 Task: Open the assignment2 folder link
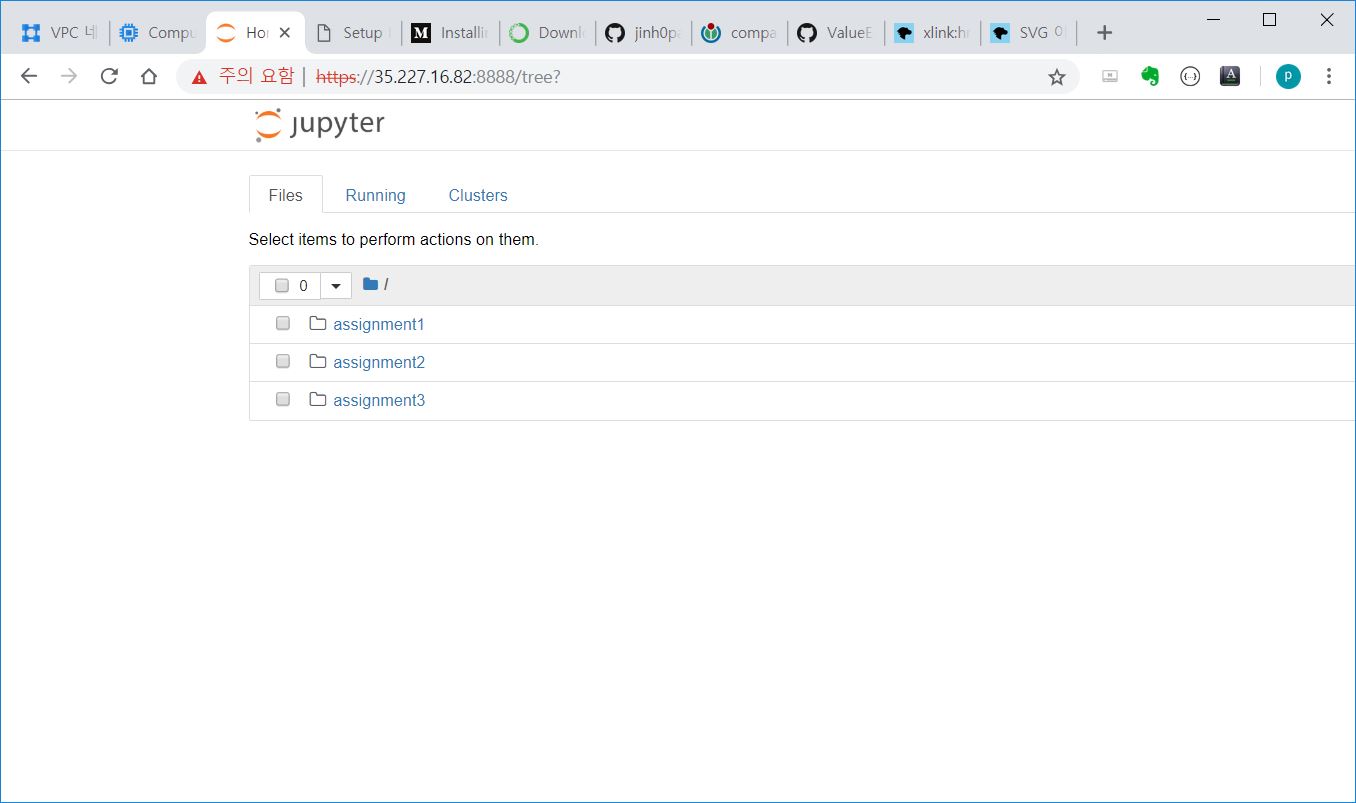[x=379, y=362]
